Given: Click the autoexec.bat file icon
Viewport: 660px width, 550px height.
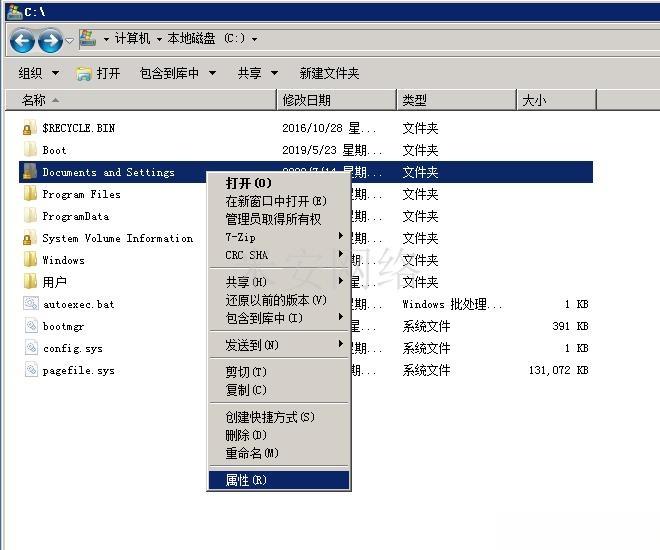Looking at the screenshot, I should 31,304.
